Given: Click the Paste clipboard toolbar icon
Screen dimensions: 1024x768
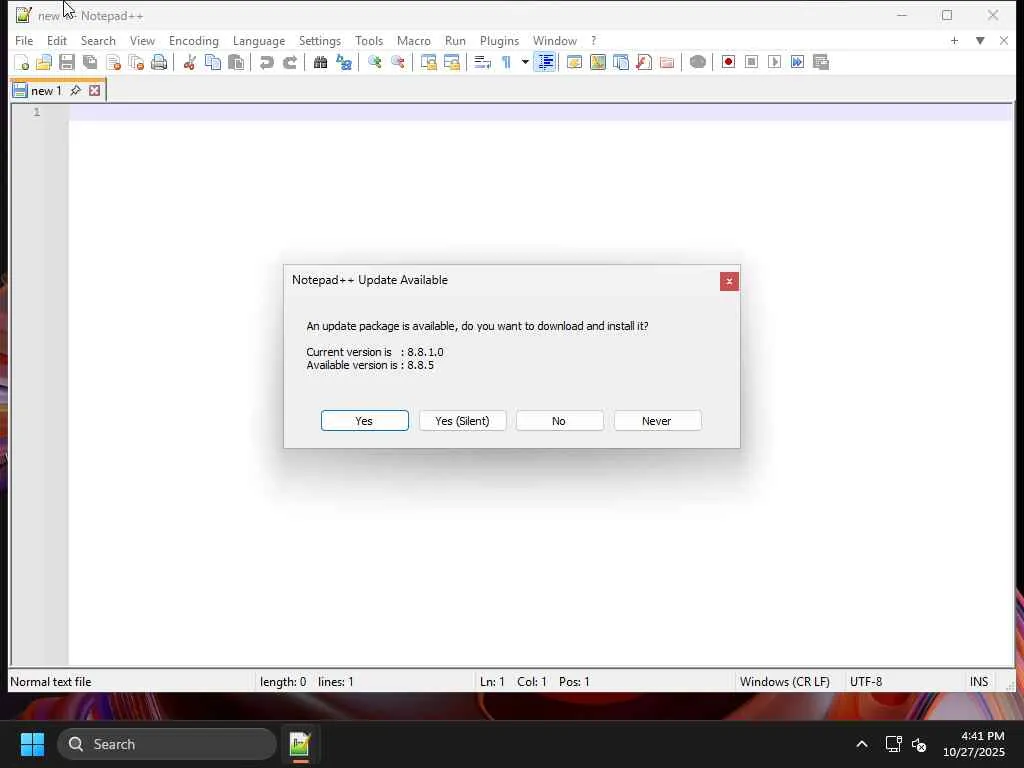Looking at the screenshot, I should tap(236, 62).
